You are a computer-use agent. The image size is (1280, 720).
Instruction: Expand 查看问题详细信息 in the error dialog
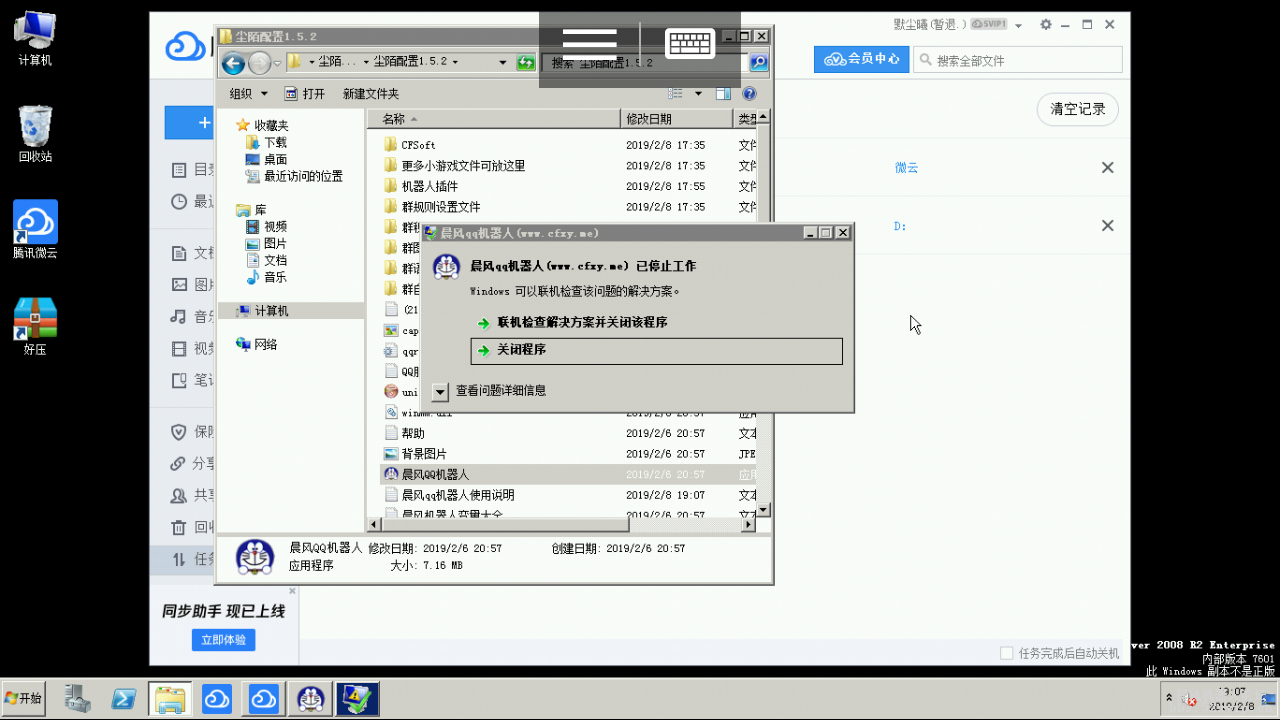[438, 391]
